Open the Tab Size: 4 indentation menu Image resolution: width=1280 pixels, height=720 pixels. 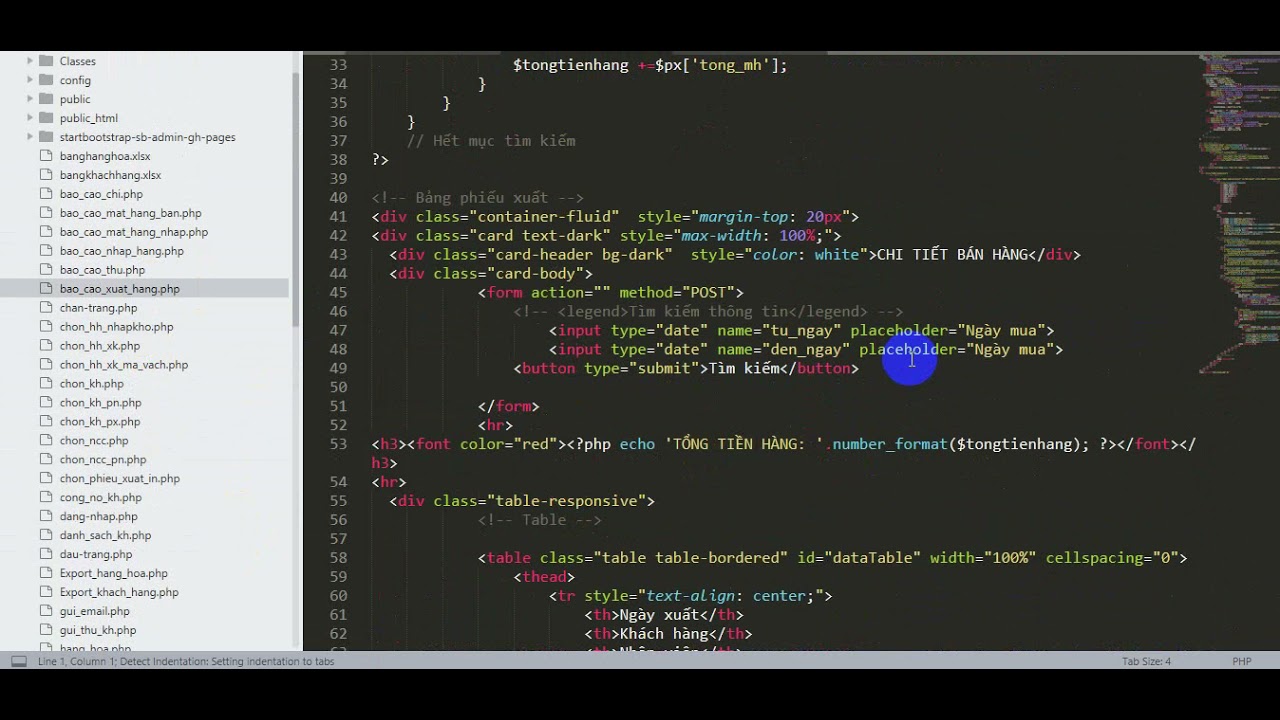click(1146, 662)
